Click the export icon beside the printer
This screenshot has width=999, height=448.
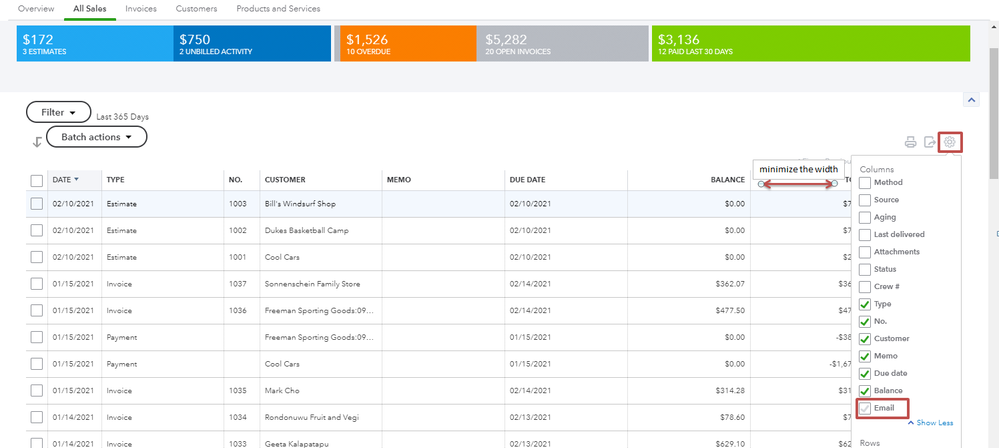pyautogui.click(x=930, y=142)
